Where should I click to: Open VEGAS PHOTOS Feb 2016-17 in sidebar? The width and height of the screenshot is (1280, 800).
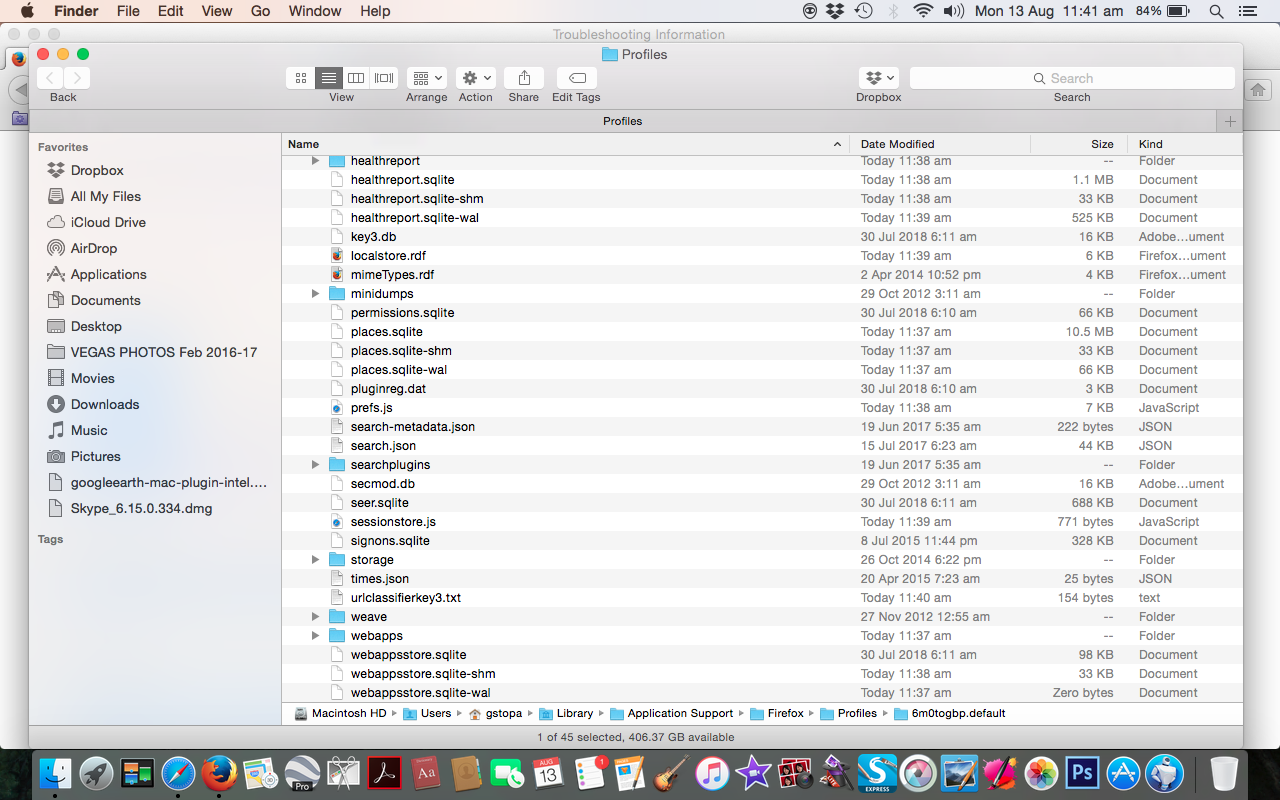(x=164, y=352)
